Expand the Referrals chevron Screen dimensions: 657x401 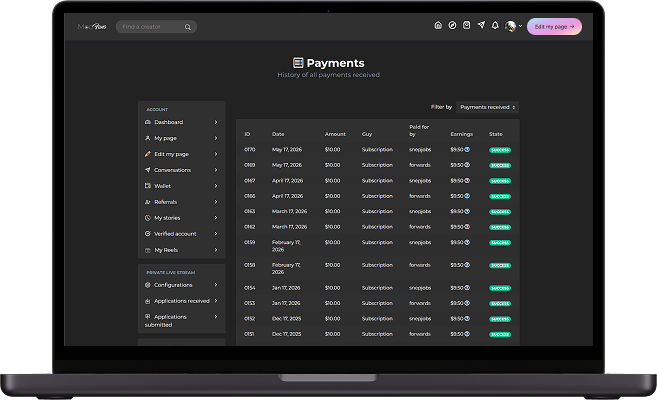pos(216,202)
